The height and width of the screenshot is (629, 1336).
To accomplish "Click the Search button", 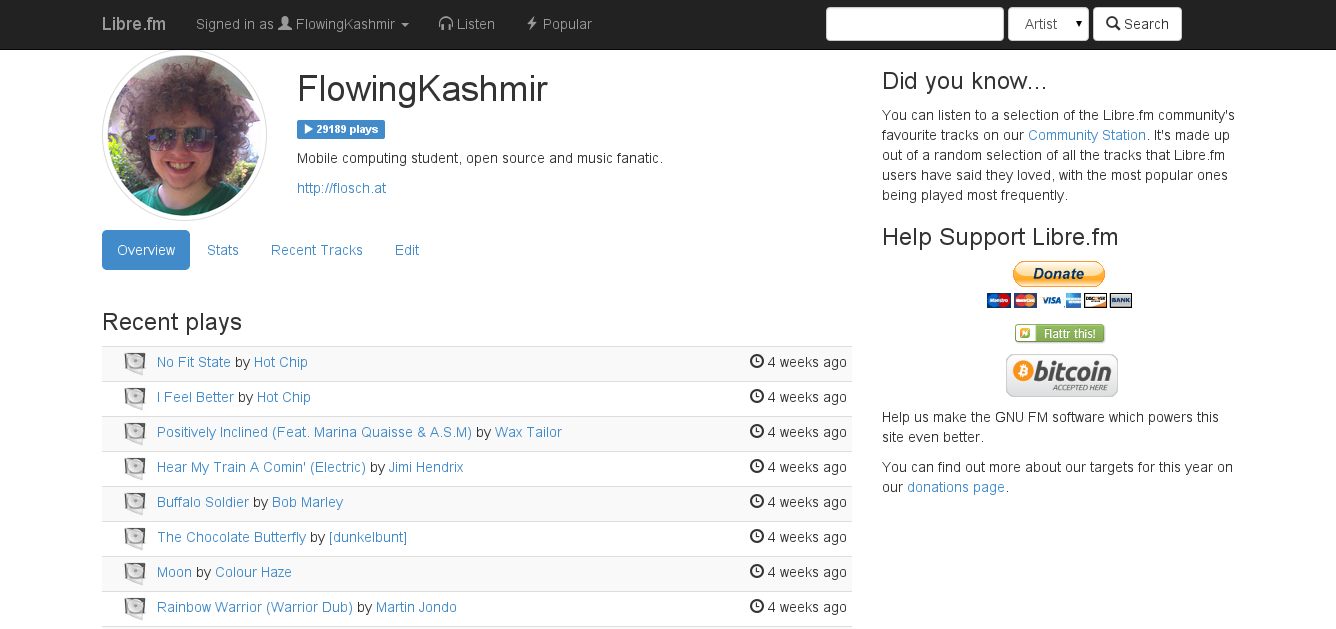I will pos(1137,24).
